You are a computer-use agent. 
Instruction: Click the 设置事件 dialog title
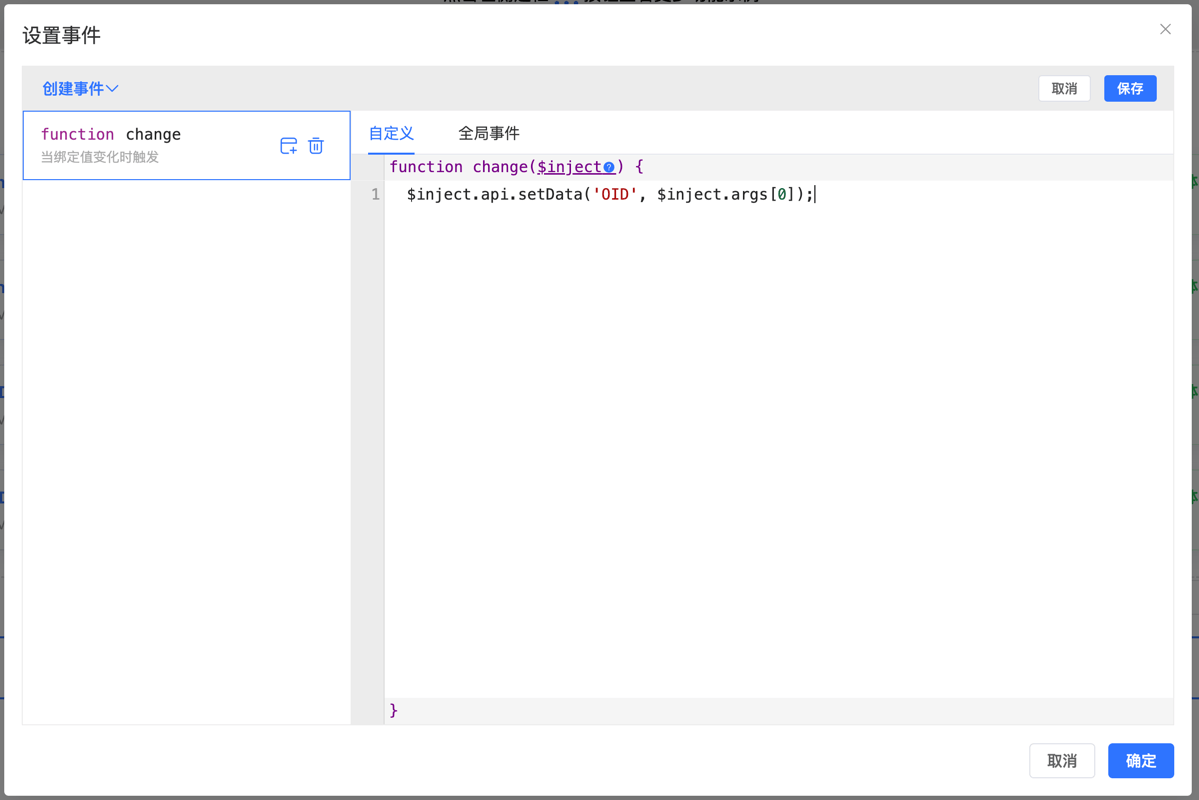click(x=62, y=35)
